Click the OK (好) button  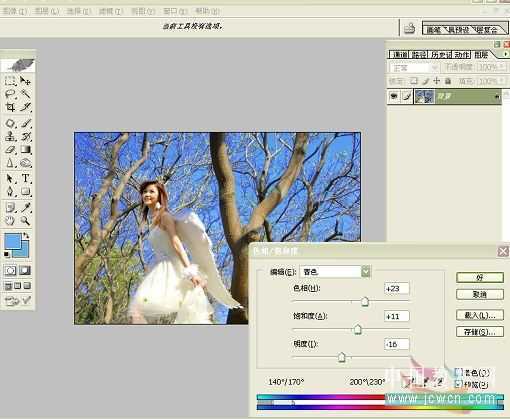tap(479, 277)
